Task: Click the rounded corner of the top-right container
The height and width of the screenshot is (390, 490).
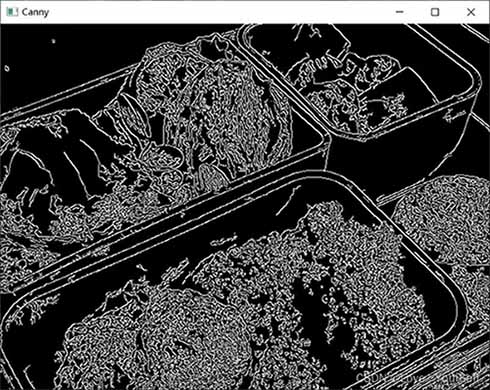Action: point(472,78)
